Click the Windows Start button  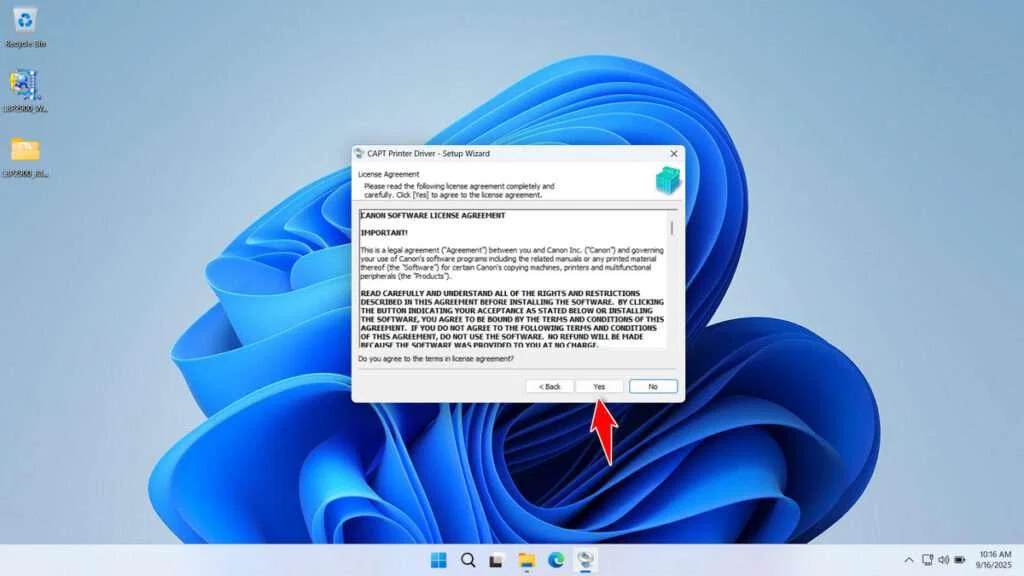click(439, 560)
